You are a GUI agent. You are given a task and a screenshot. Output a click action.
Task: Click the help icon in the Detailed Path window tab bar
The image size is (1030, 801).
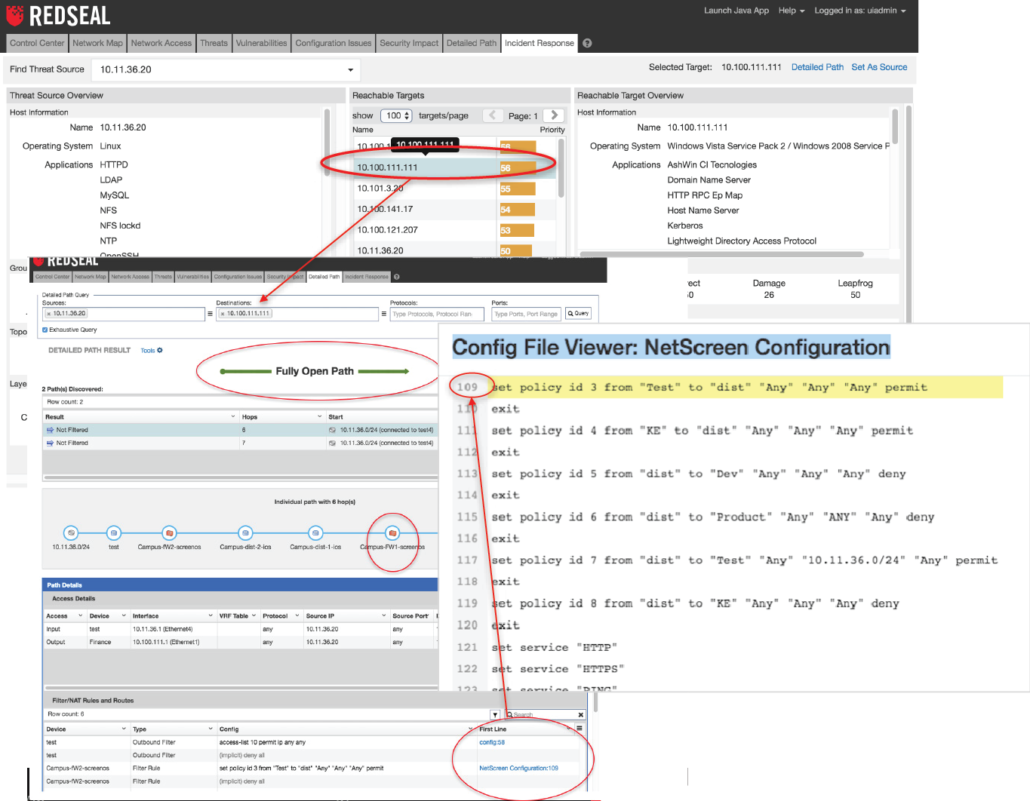[x=396, y=277]
